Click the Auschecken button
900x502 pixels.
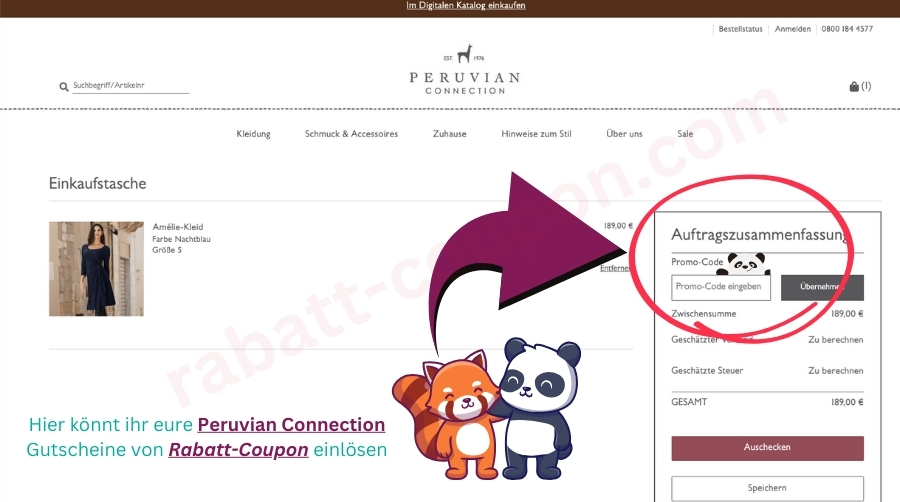coord(767,448)
